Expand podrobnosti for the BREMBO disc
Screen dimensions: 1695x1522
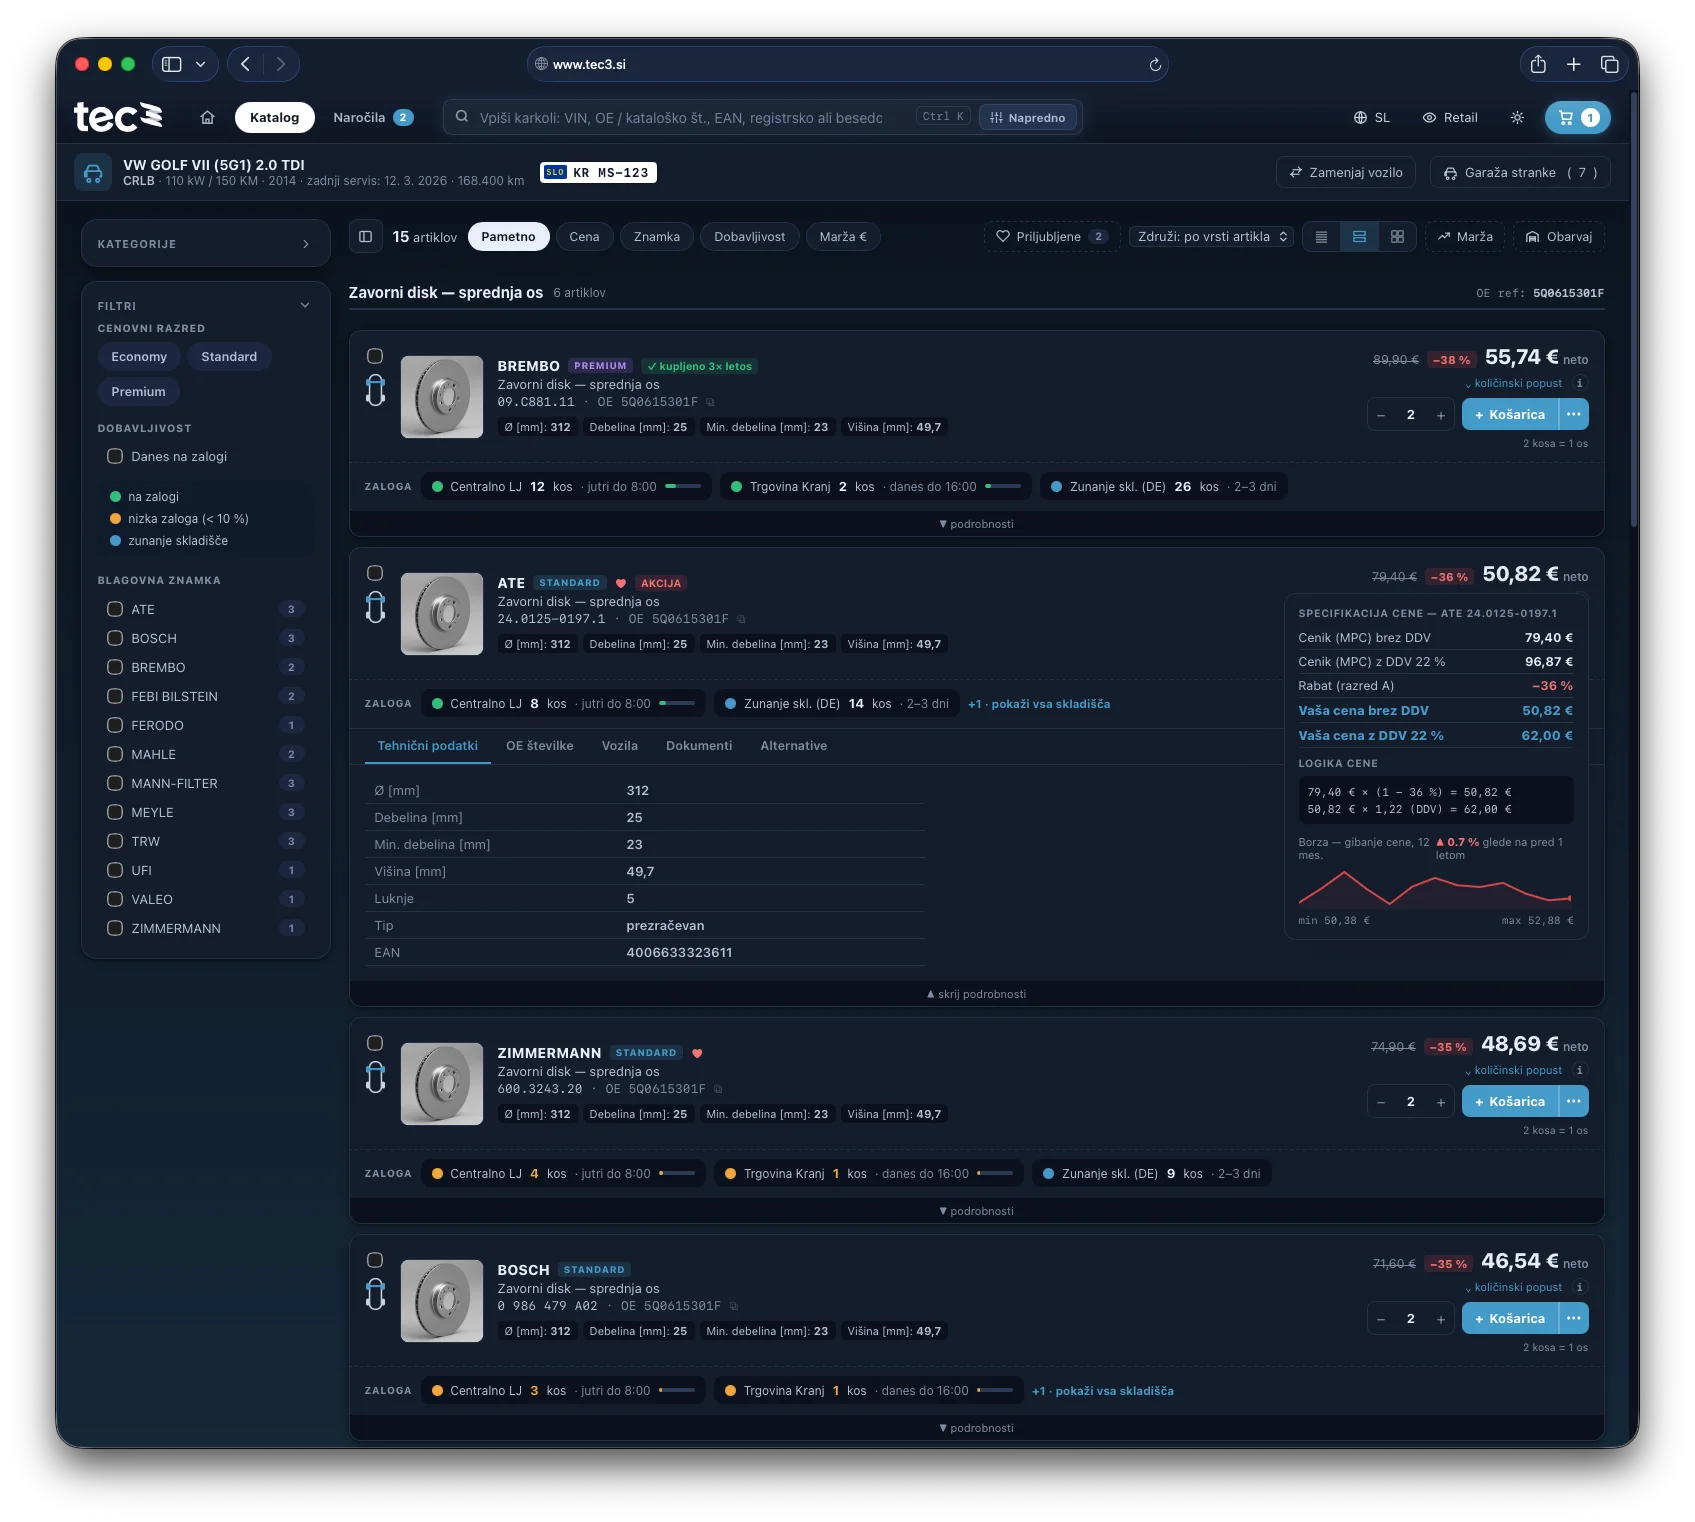[976, 524]
